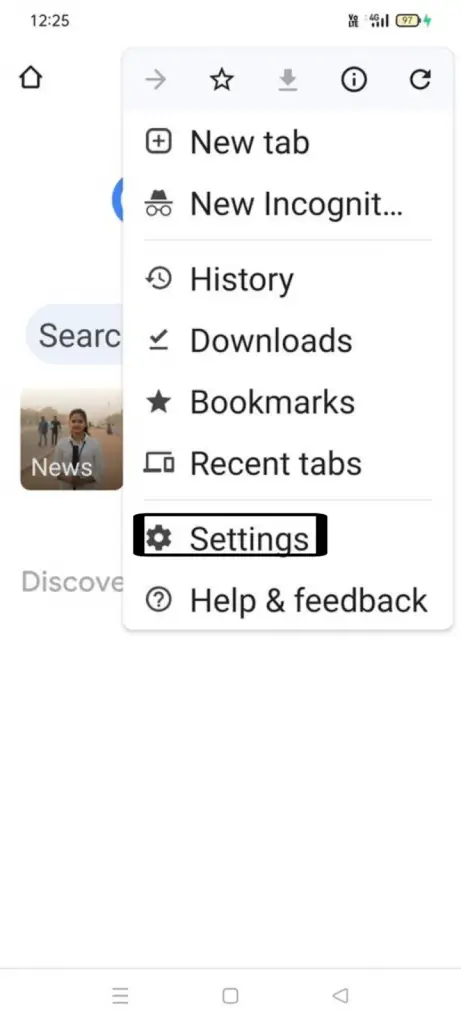The image size is (461, 1024).
Task: Select Recent tabs
Action: [287, 463]
